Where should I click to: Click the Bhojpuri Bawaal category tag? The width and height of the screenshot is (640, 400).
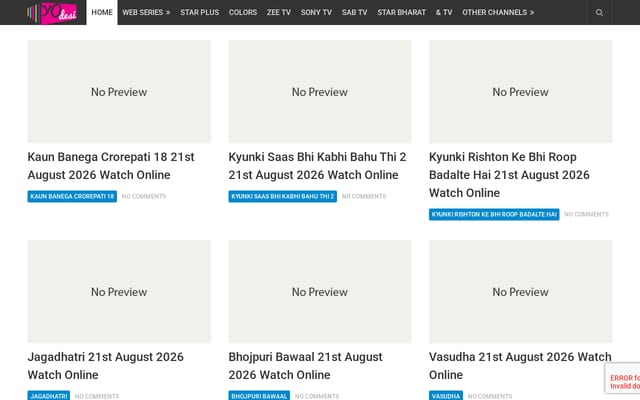coord(259,396)
